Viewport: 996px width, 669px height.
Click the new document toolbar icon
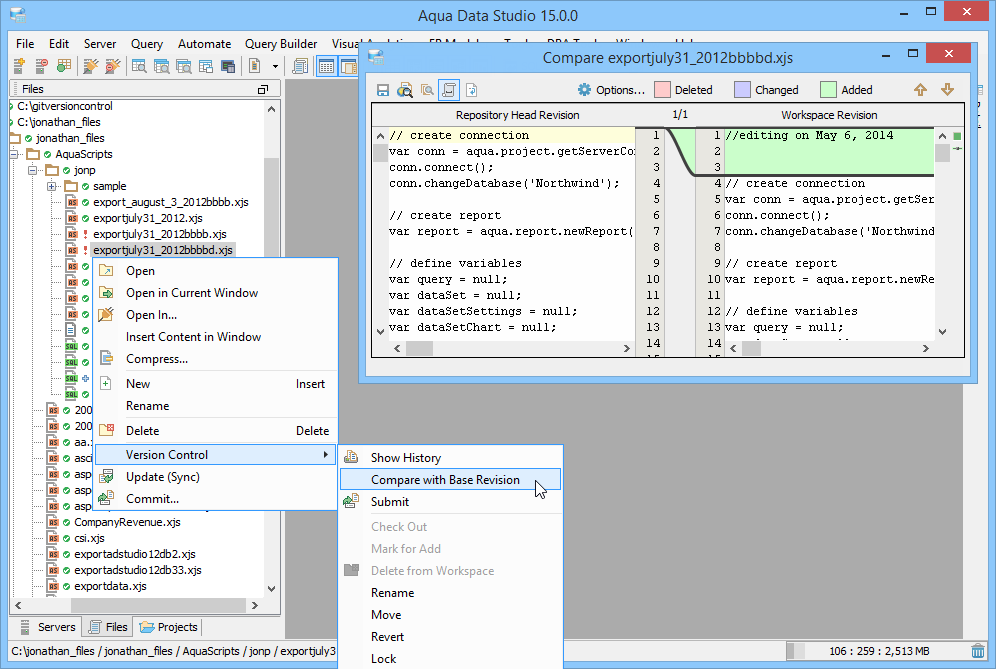255,65
